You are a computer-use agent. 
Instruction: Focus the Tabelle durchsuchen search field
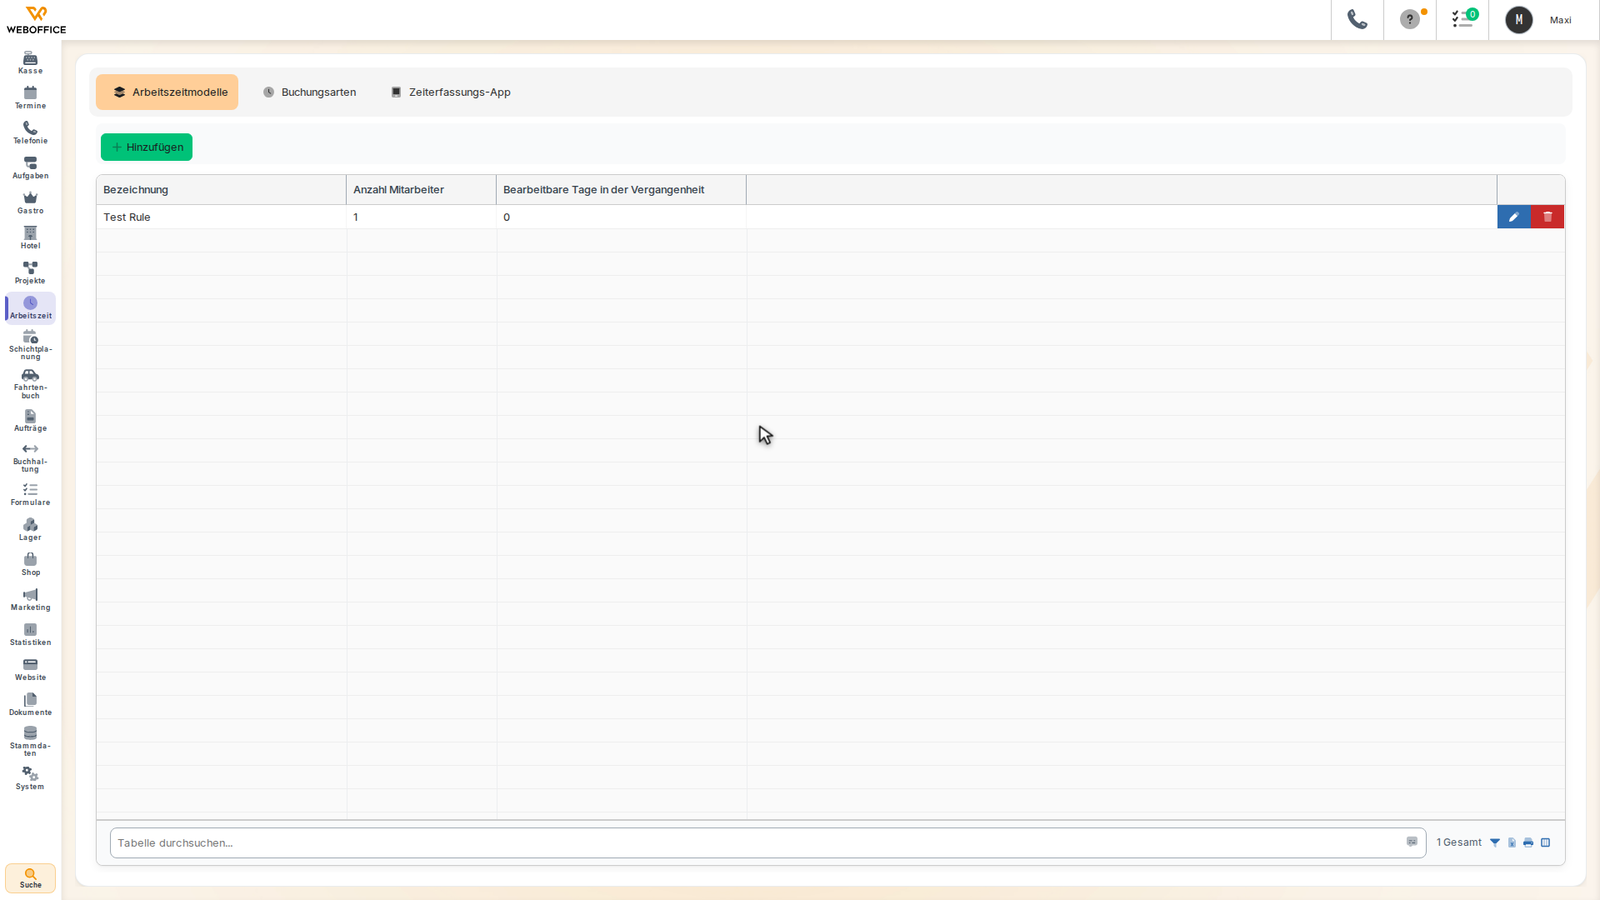(x=768, y=843)
